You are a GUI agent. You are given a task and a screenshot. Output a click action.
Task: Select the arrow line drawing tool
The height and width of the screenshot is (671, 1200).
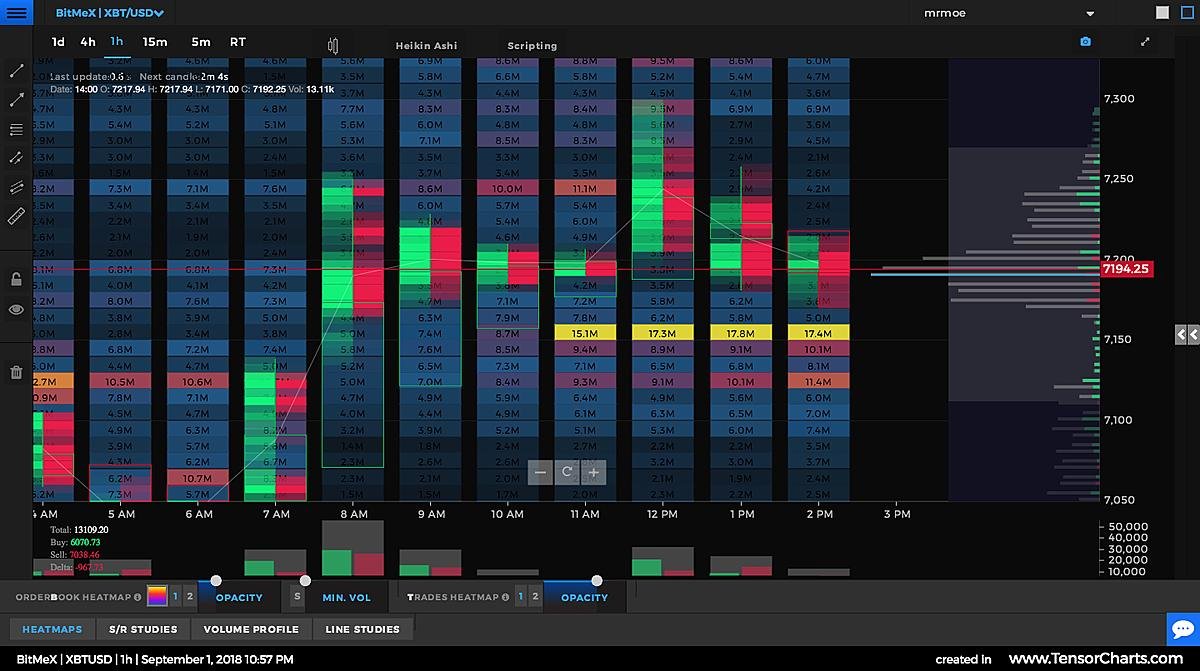coord(16,100)
